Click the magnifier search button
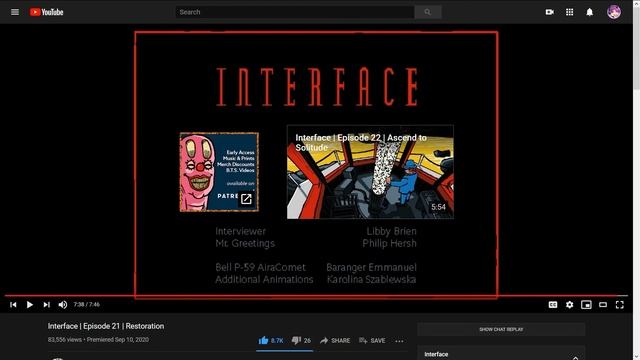 pos(427,12)
